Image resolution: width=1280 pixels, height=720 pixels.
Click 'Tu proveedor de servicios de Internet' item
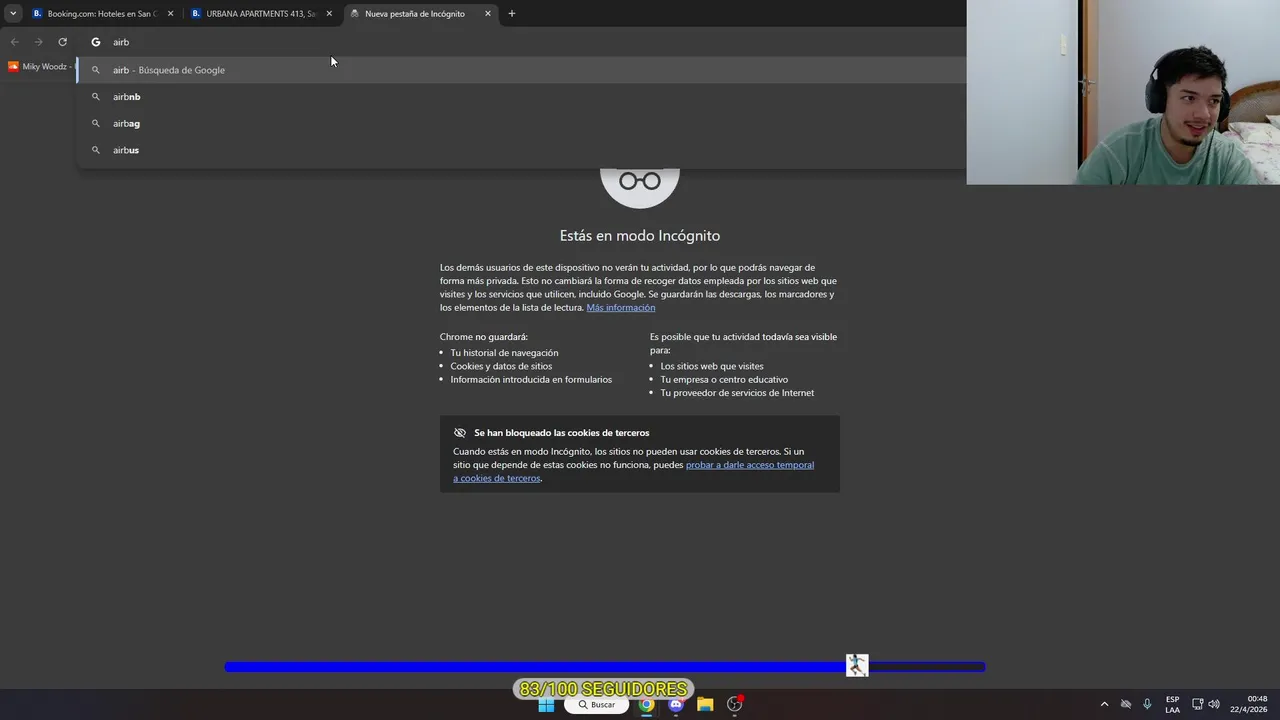(737, 393)
